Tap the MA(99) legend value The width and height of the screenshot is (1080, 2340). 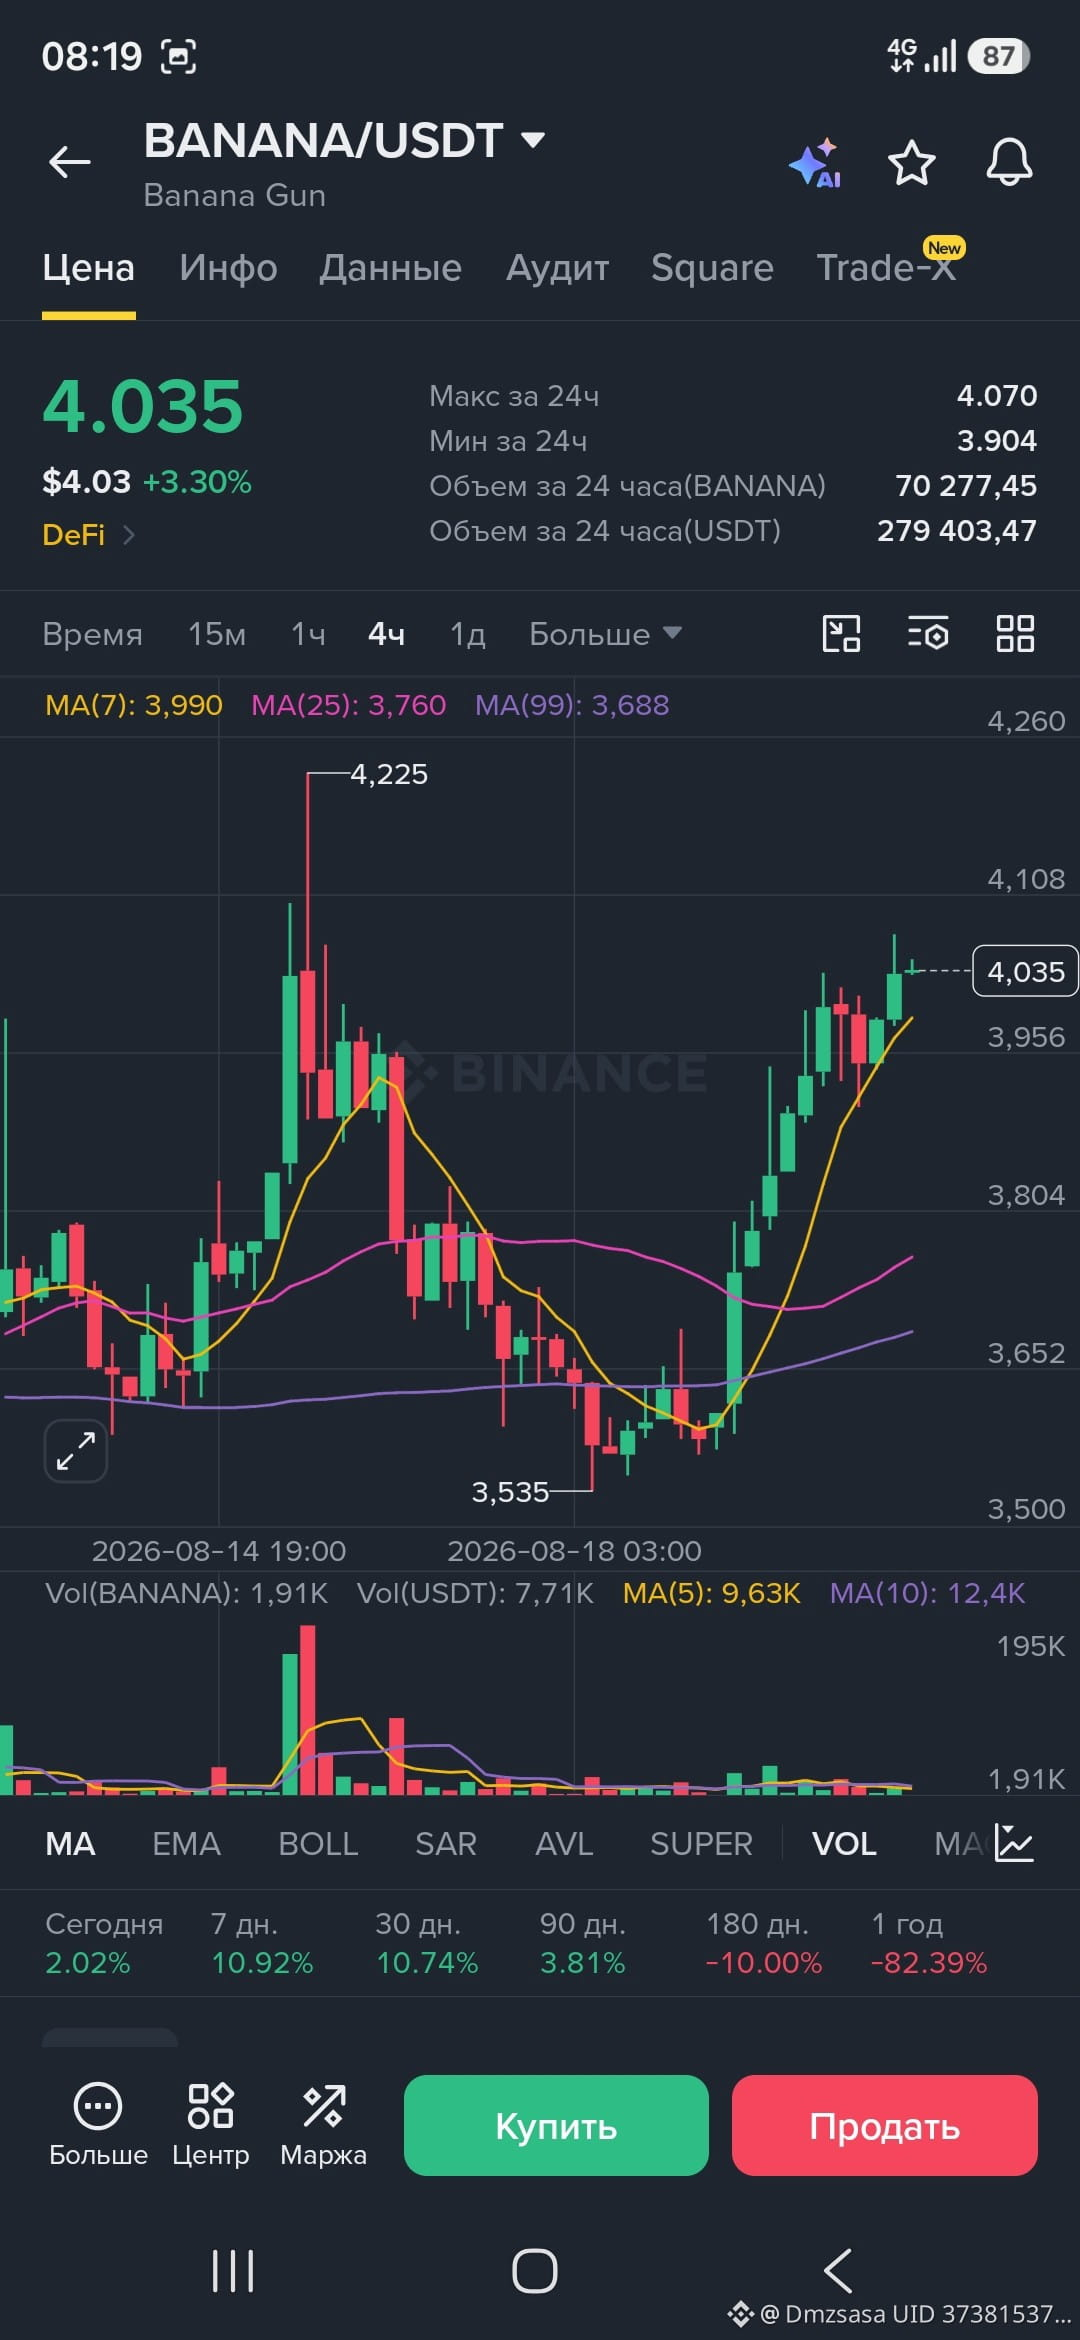click(572, 705)
